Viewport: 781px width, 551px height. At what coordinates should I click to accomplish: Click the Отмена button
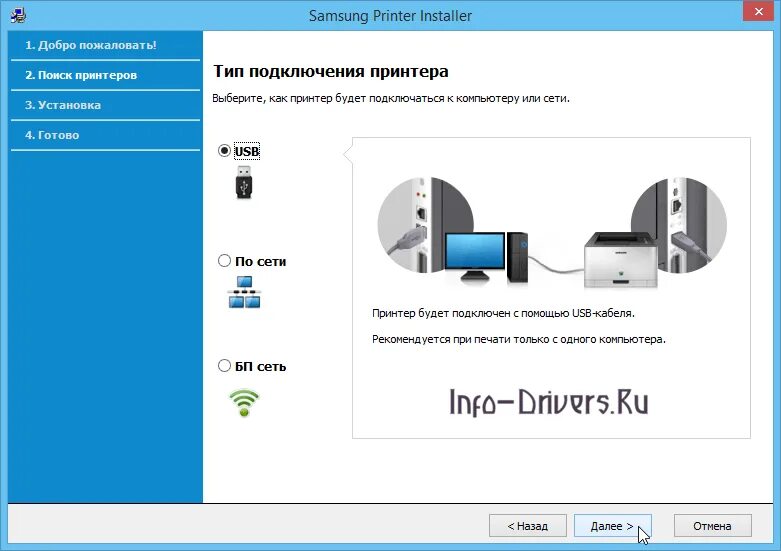point(712,526)
